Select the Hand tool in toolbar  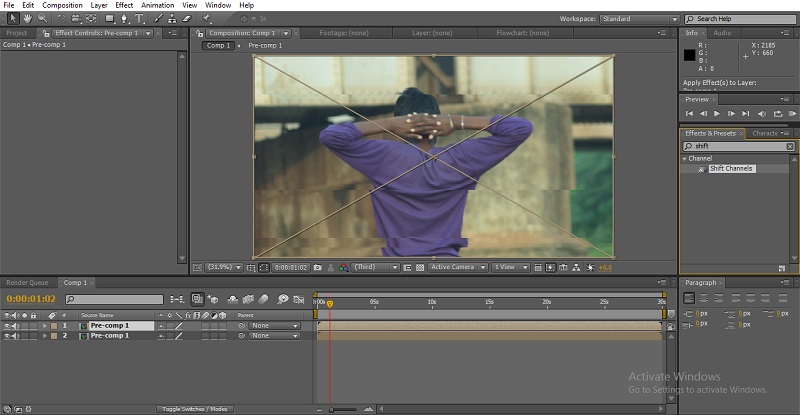tap(26, 19)
